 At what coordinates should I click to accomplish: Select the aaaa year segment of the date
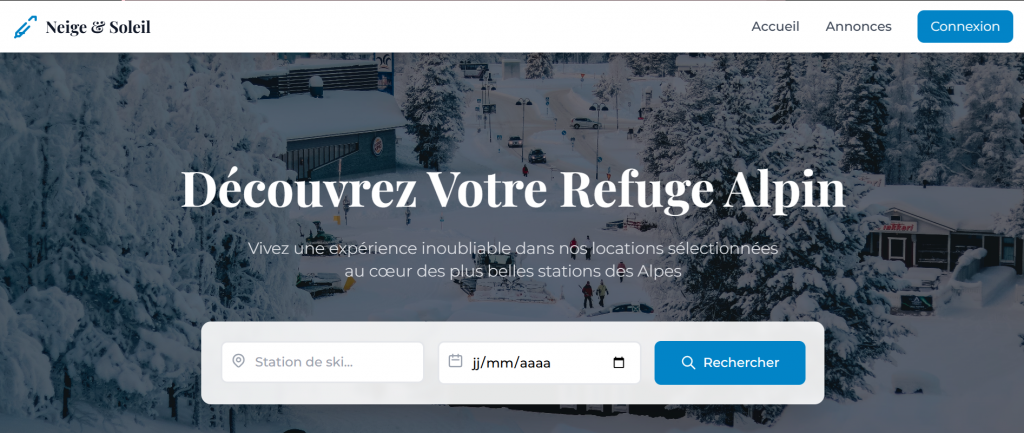pyautogui.click(x=534, y=362)
